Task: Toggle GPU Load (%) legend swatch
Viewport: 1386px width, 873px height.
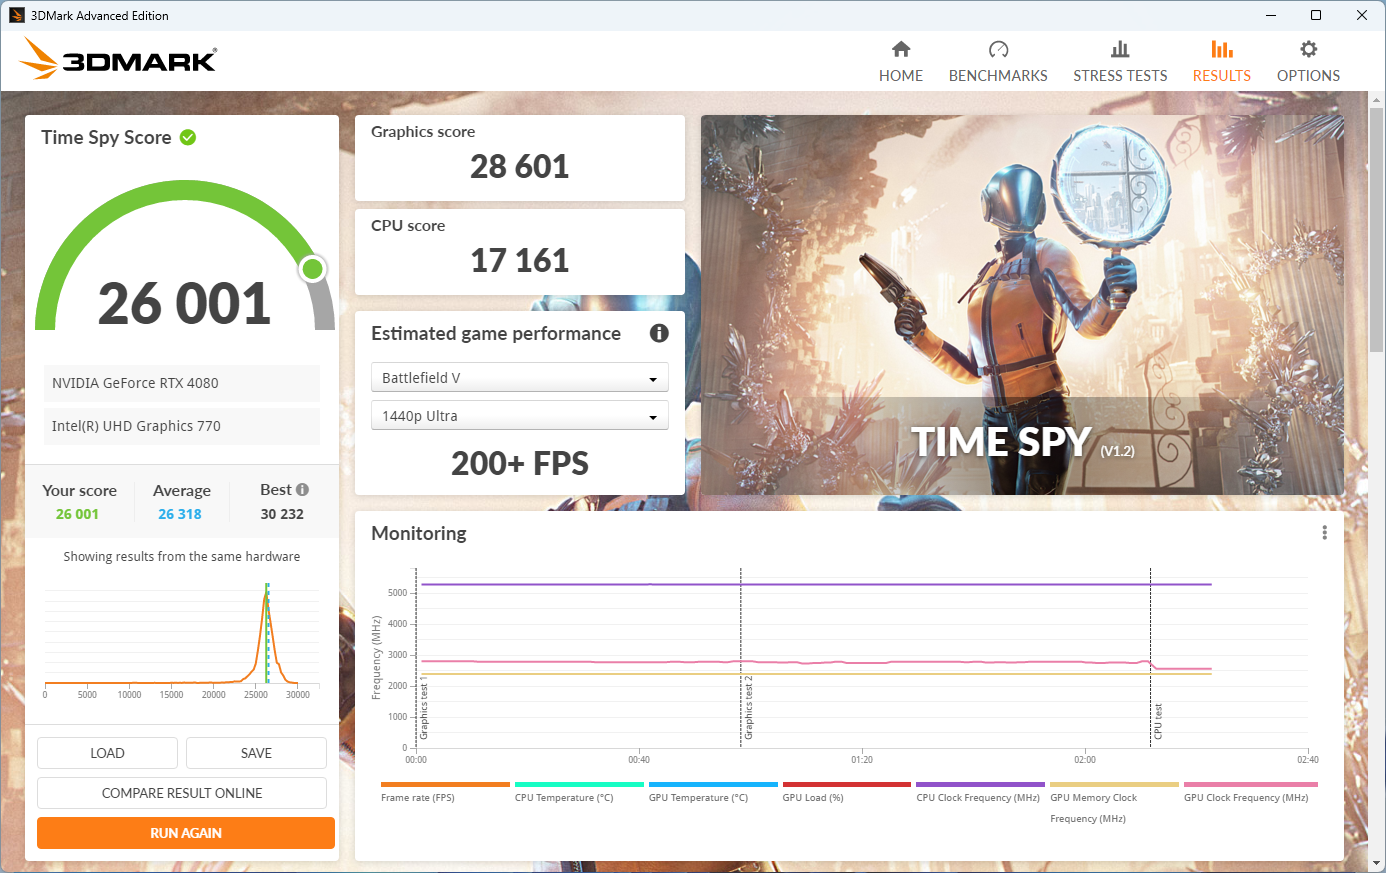Action: [847, 785]
